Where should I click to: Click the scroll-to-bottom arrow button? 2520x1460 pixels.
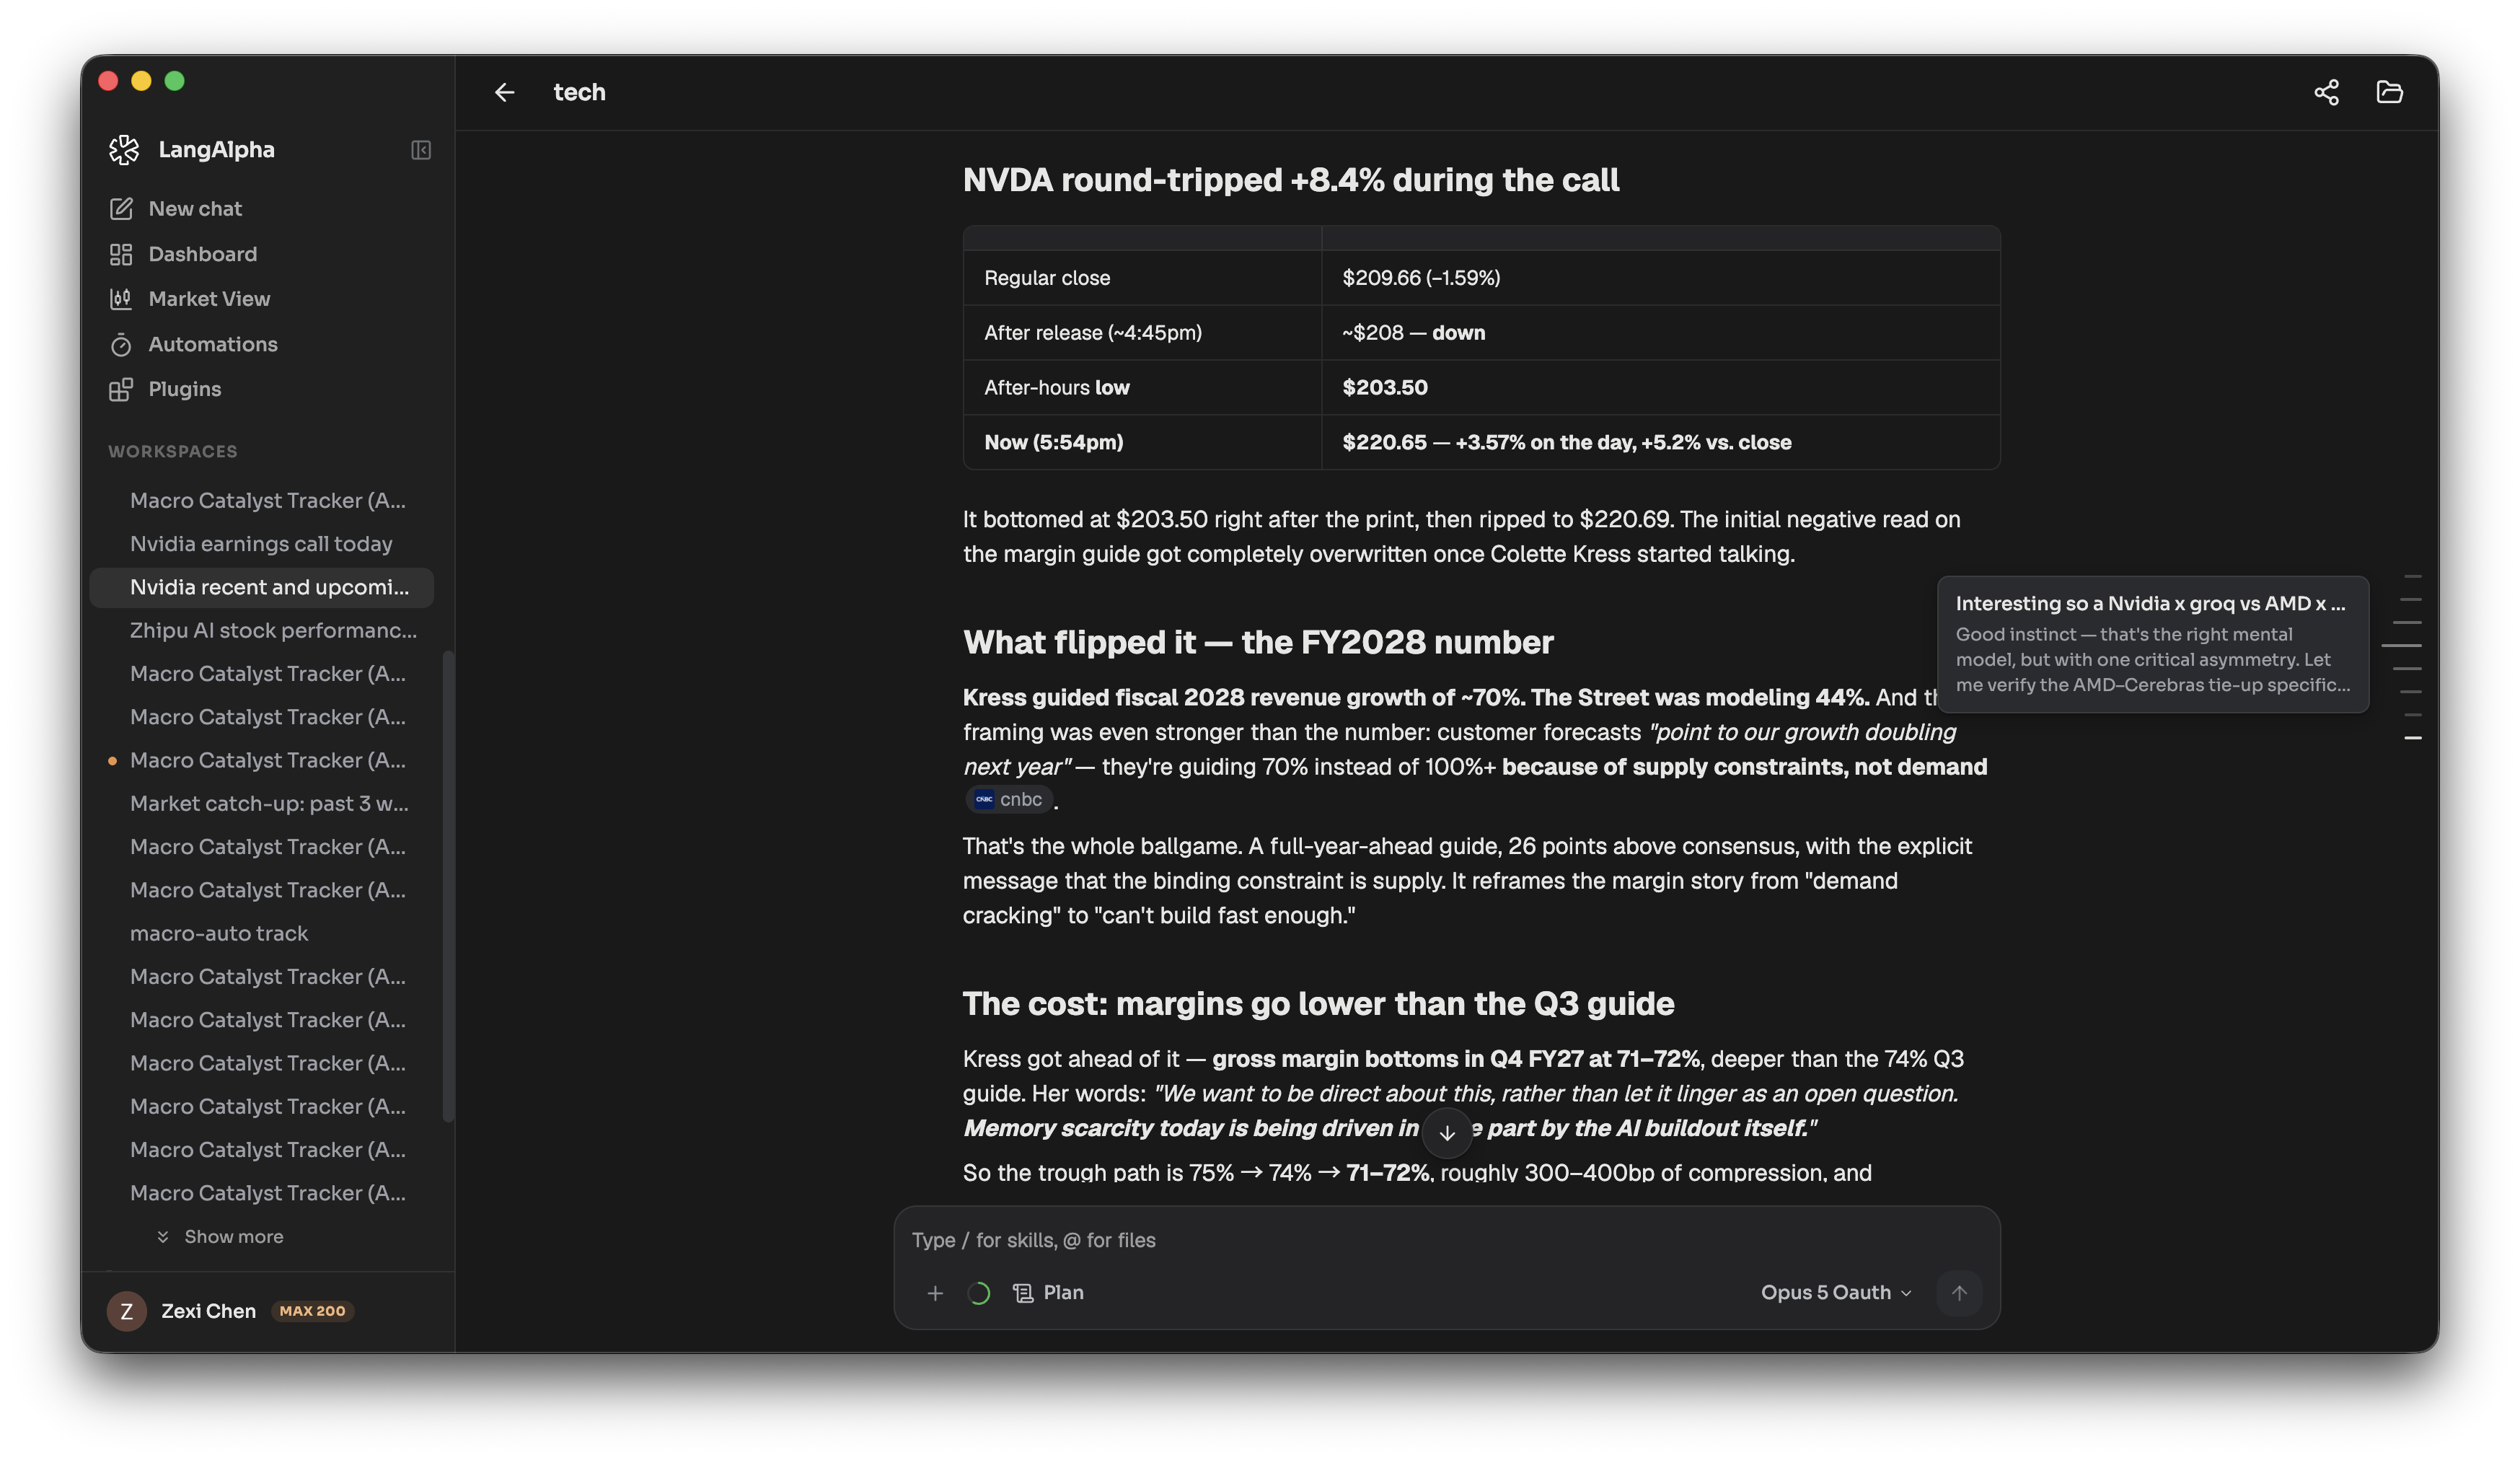tap(1446, 1132)
